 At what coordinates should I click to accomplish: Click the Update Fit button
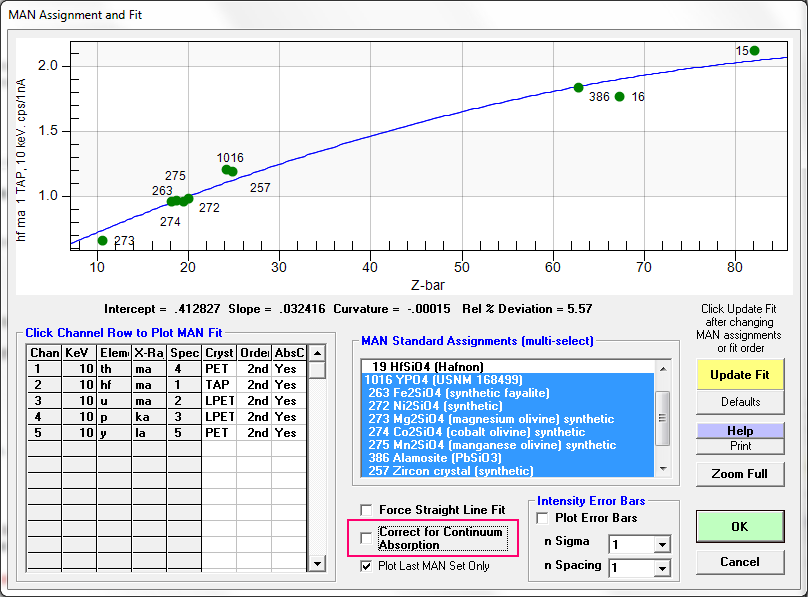tap(741, 375)
